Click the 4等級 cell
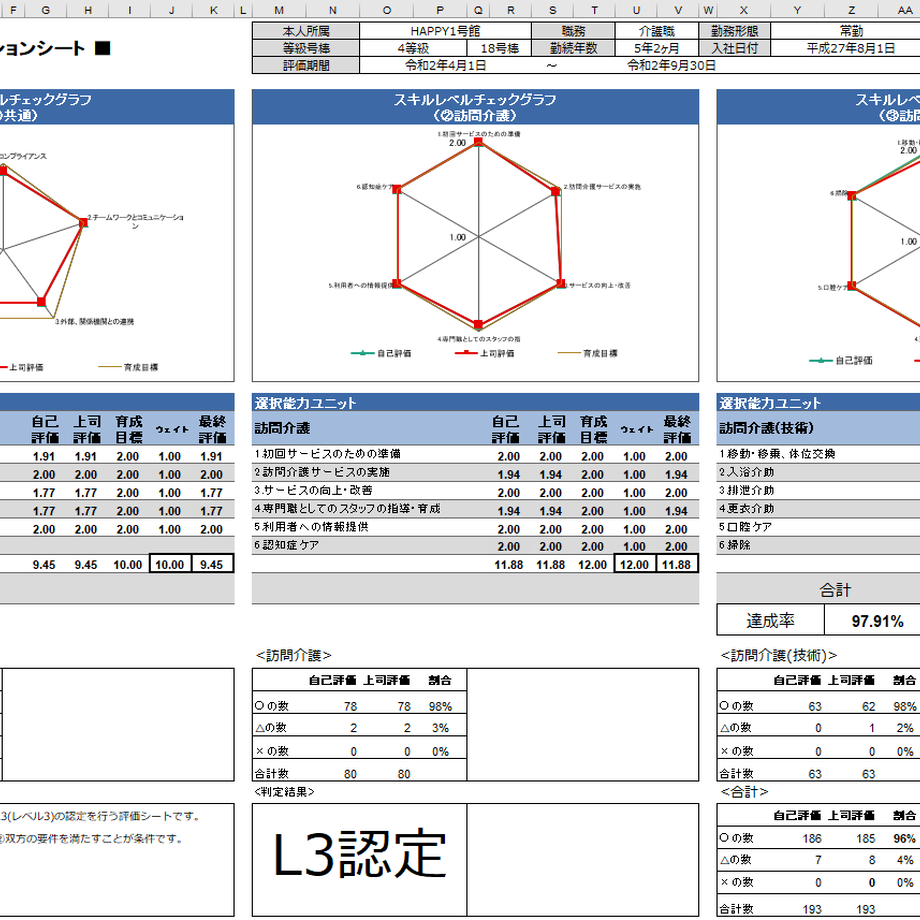This screenshot has height=920, width=920. [x=413, y=48]
